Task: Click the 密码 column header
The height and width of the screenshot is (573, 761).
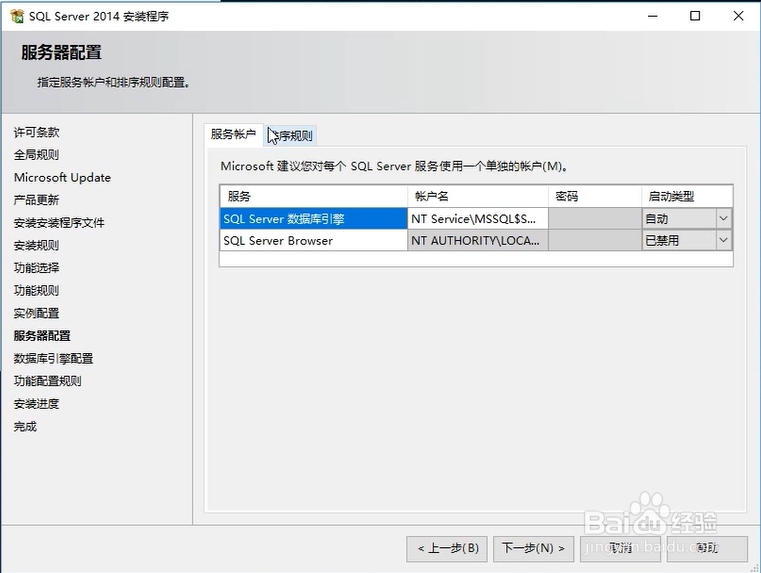Action: [595, 196]
